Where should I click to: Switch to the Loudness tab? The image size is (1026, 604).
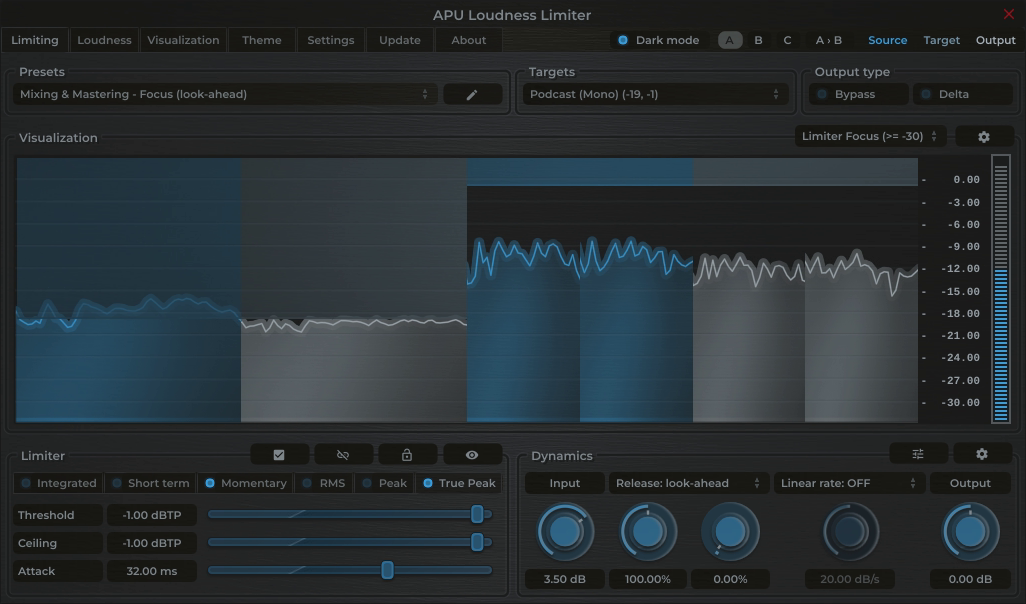(104, 40)
